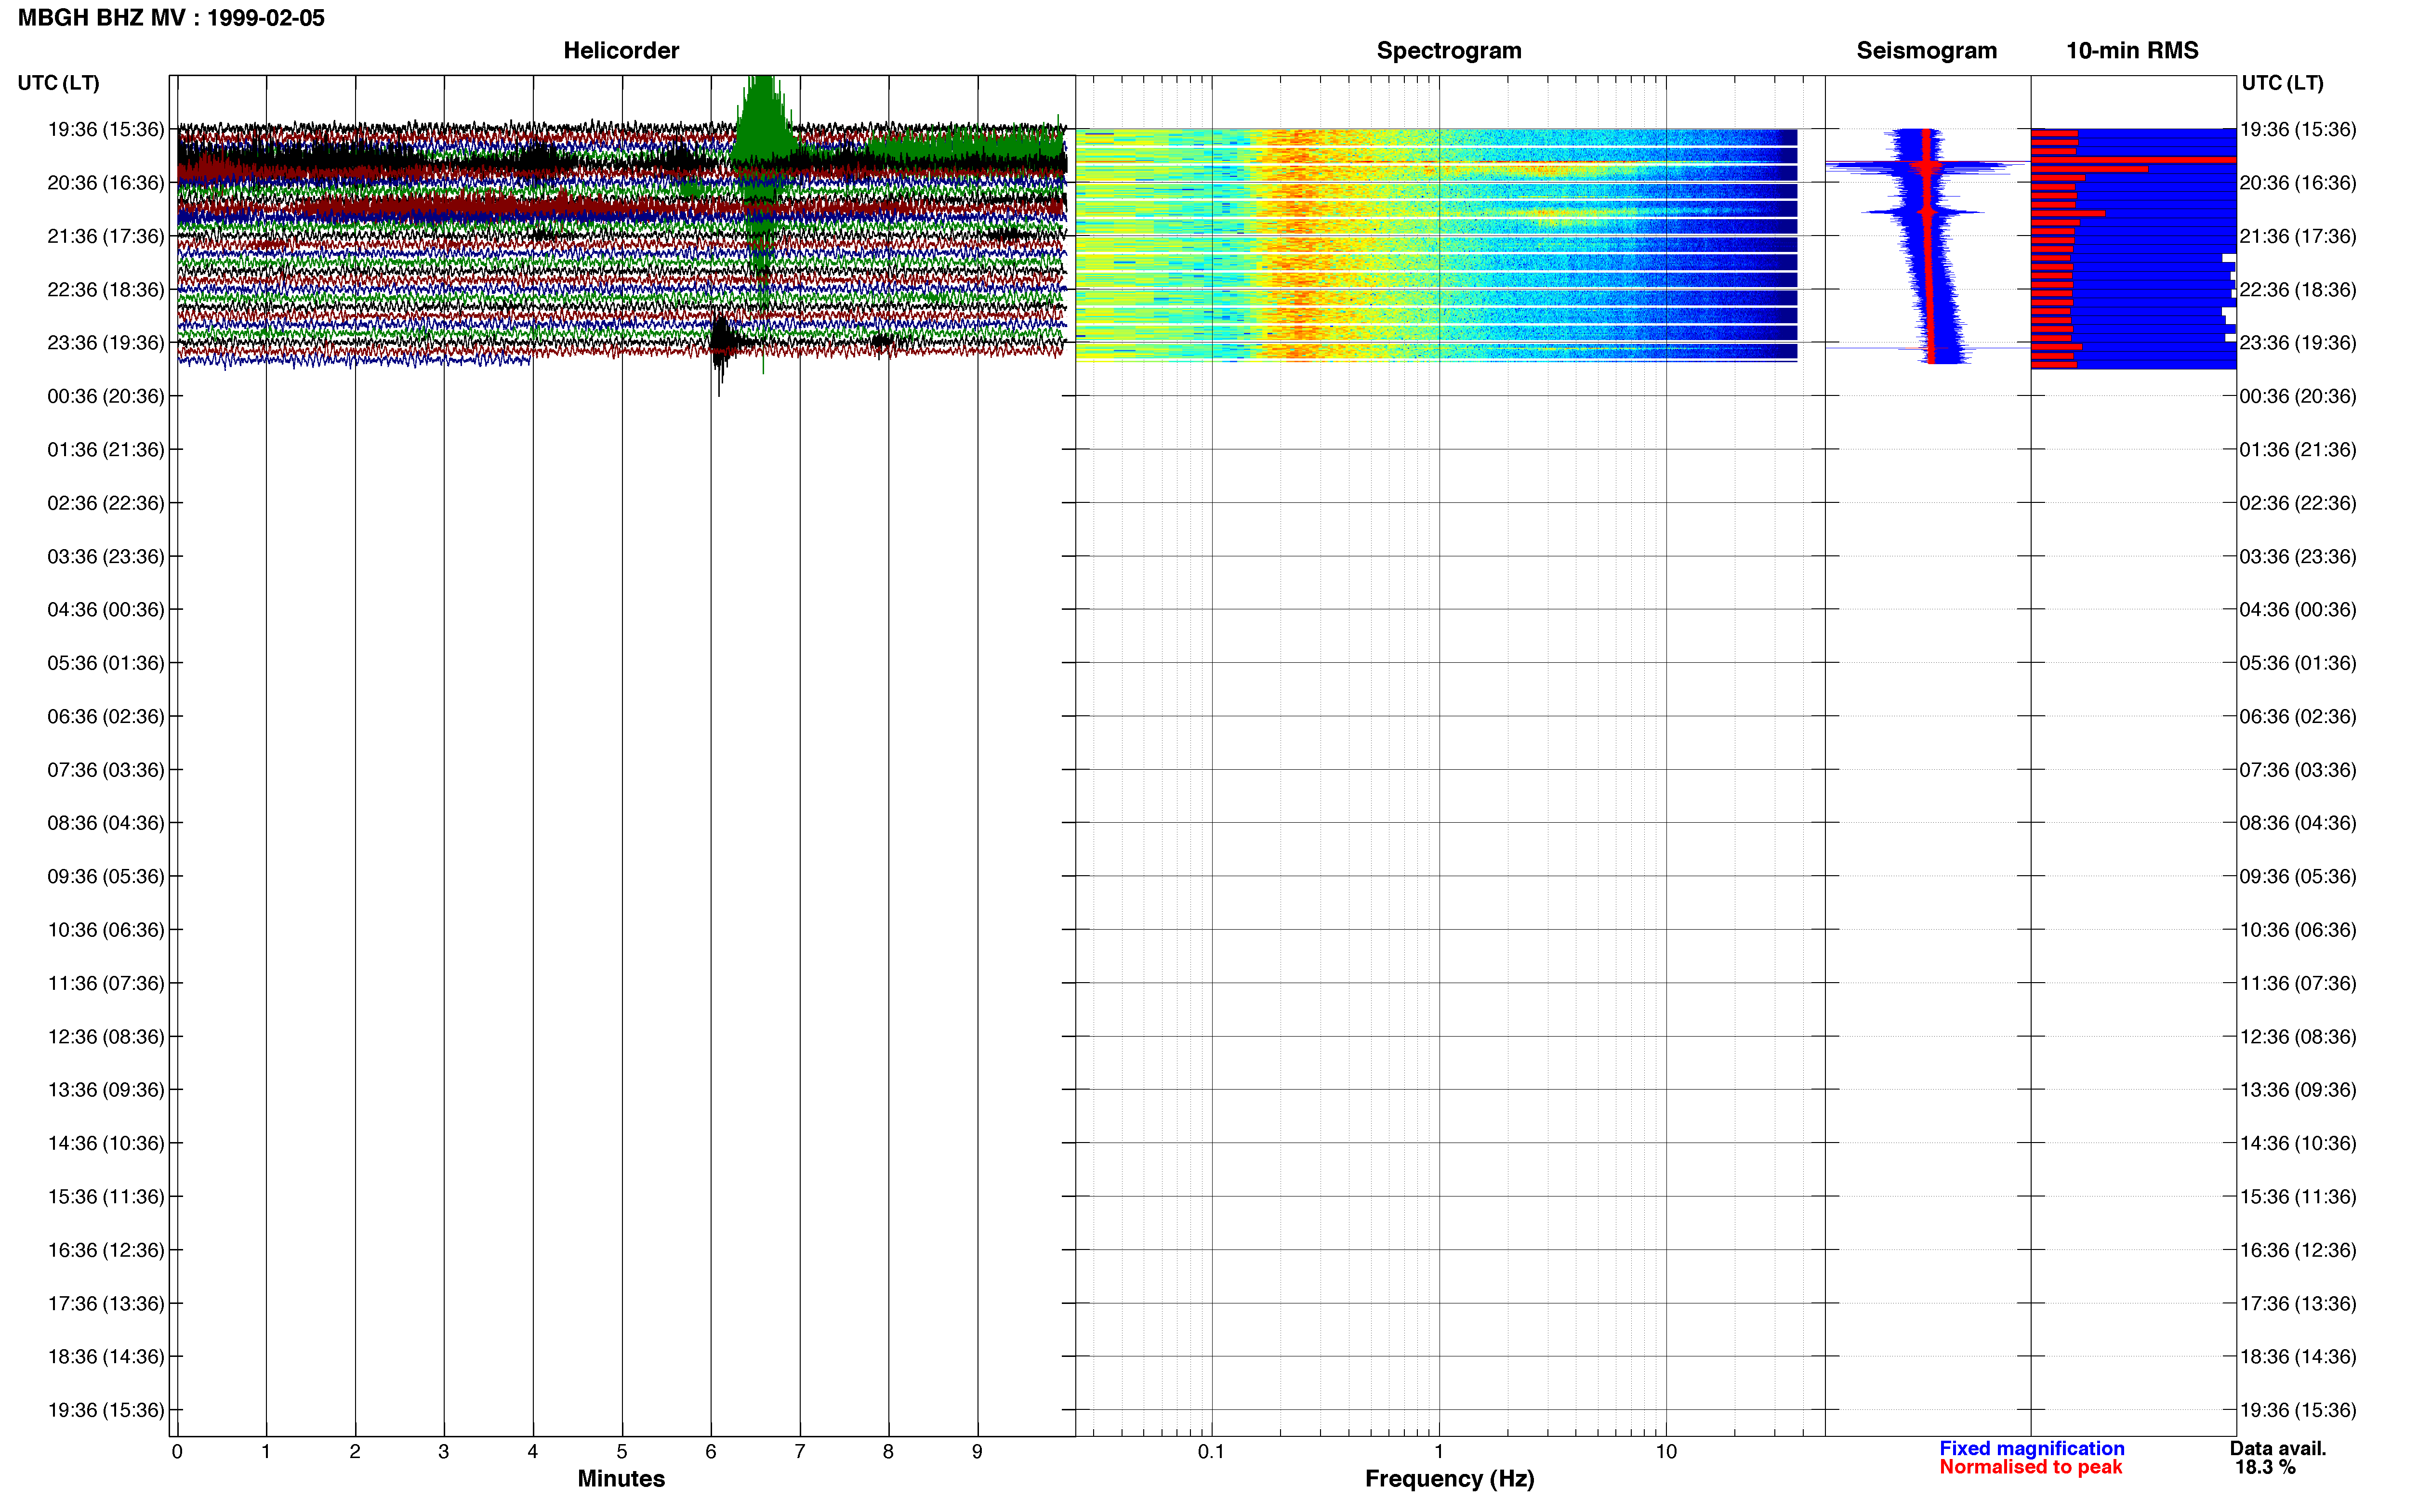
Task: Select the 'Helicorder' panel heading
Action: pyautogui.click(x=621, y=50)
